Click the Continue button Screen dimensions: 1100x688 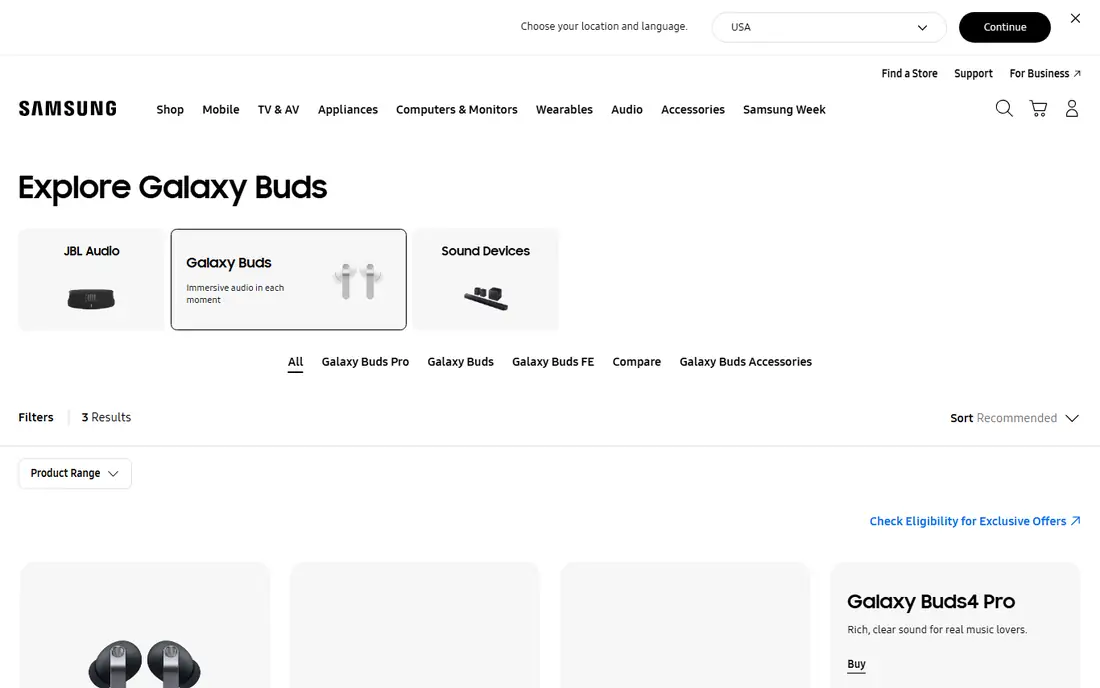1005,27
